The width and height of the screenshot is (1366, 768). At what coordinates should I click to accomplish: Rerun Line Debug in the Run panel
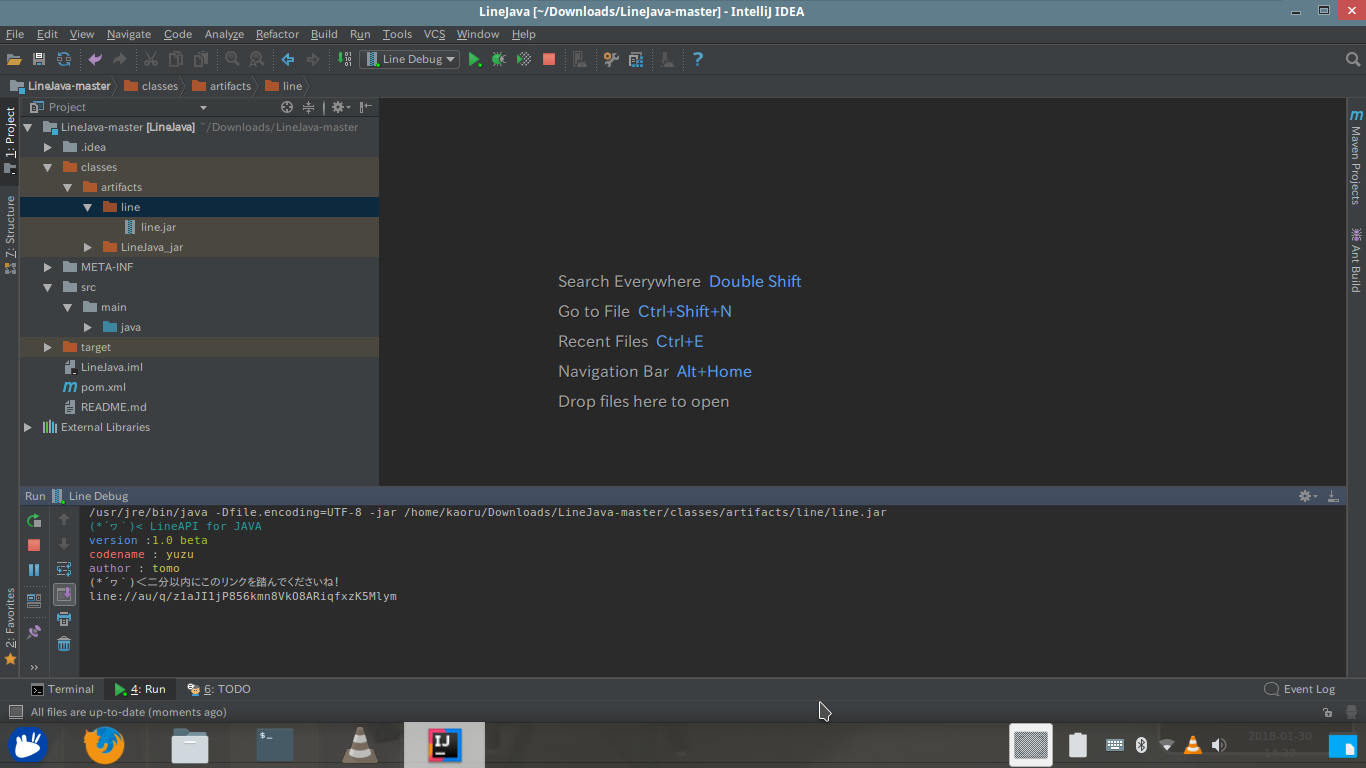click(34, 520)
